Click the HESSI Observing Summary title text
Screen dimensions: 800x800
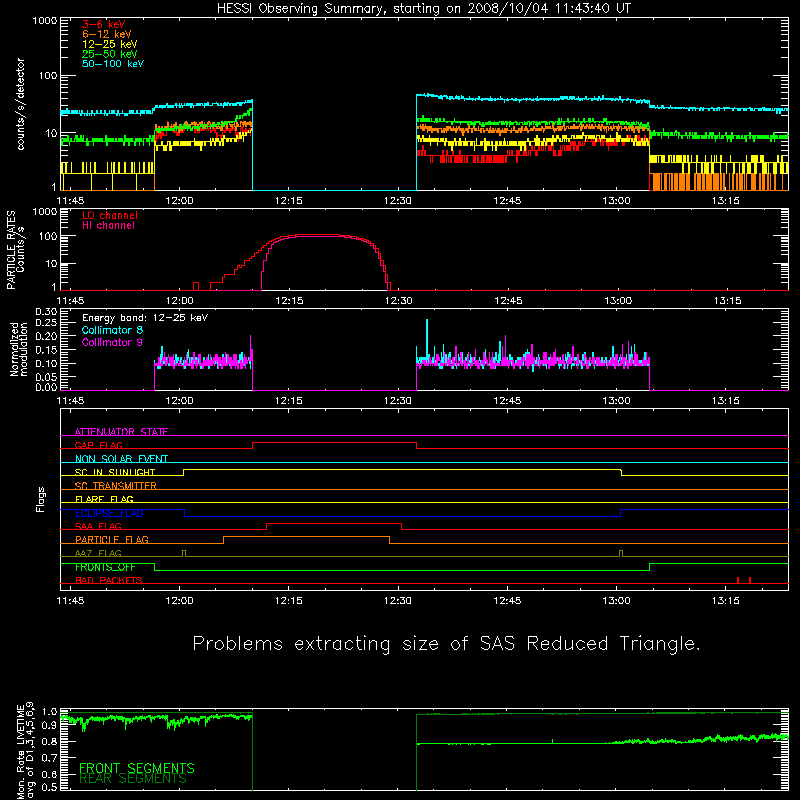[424, 9]
